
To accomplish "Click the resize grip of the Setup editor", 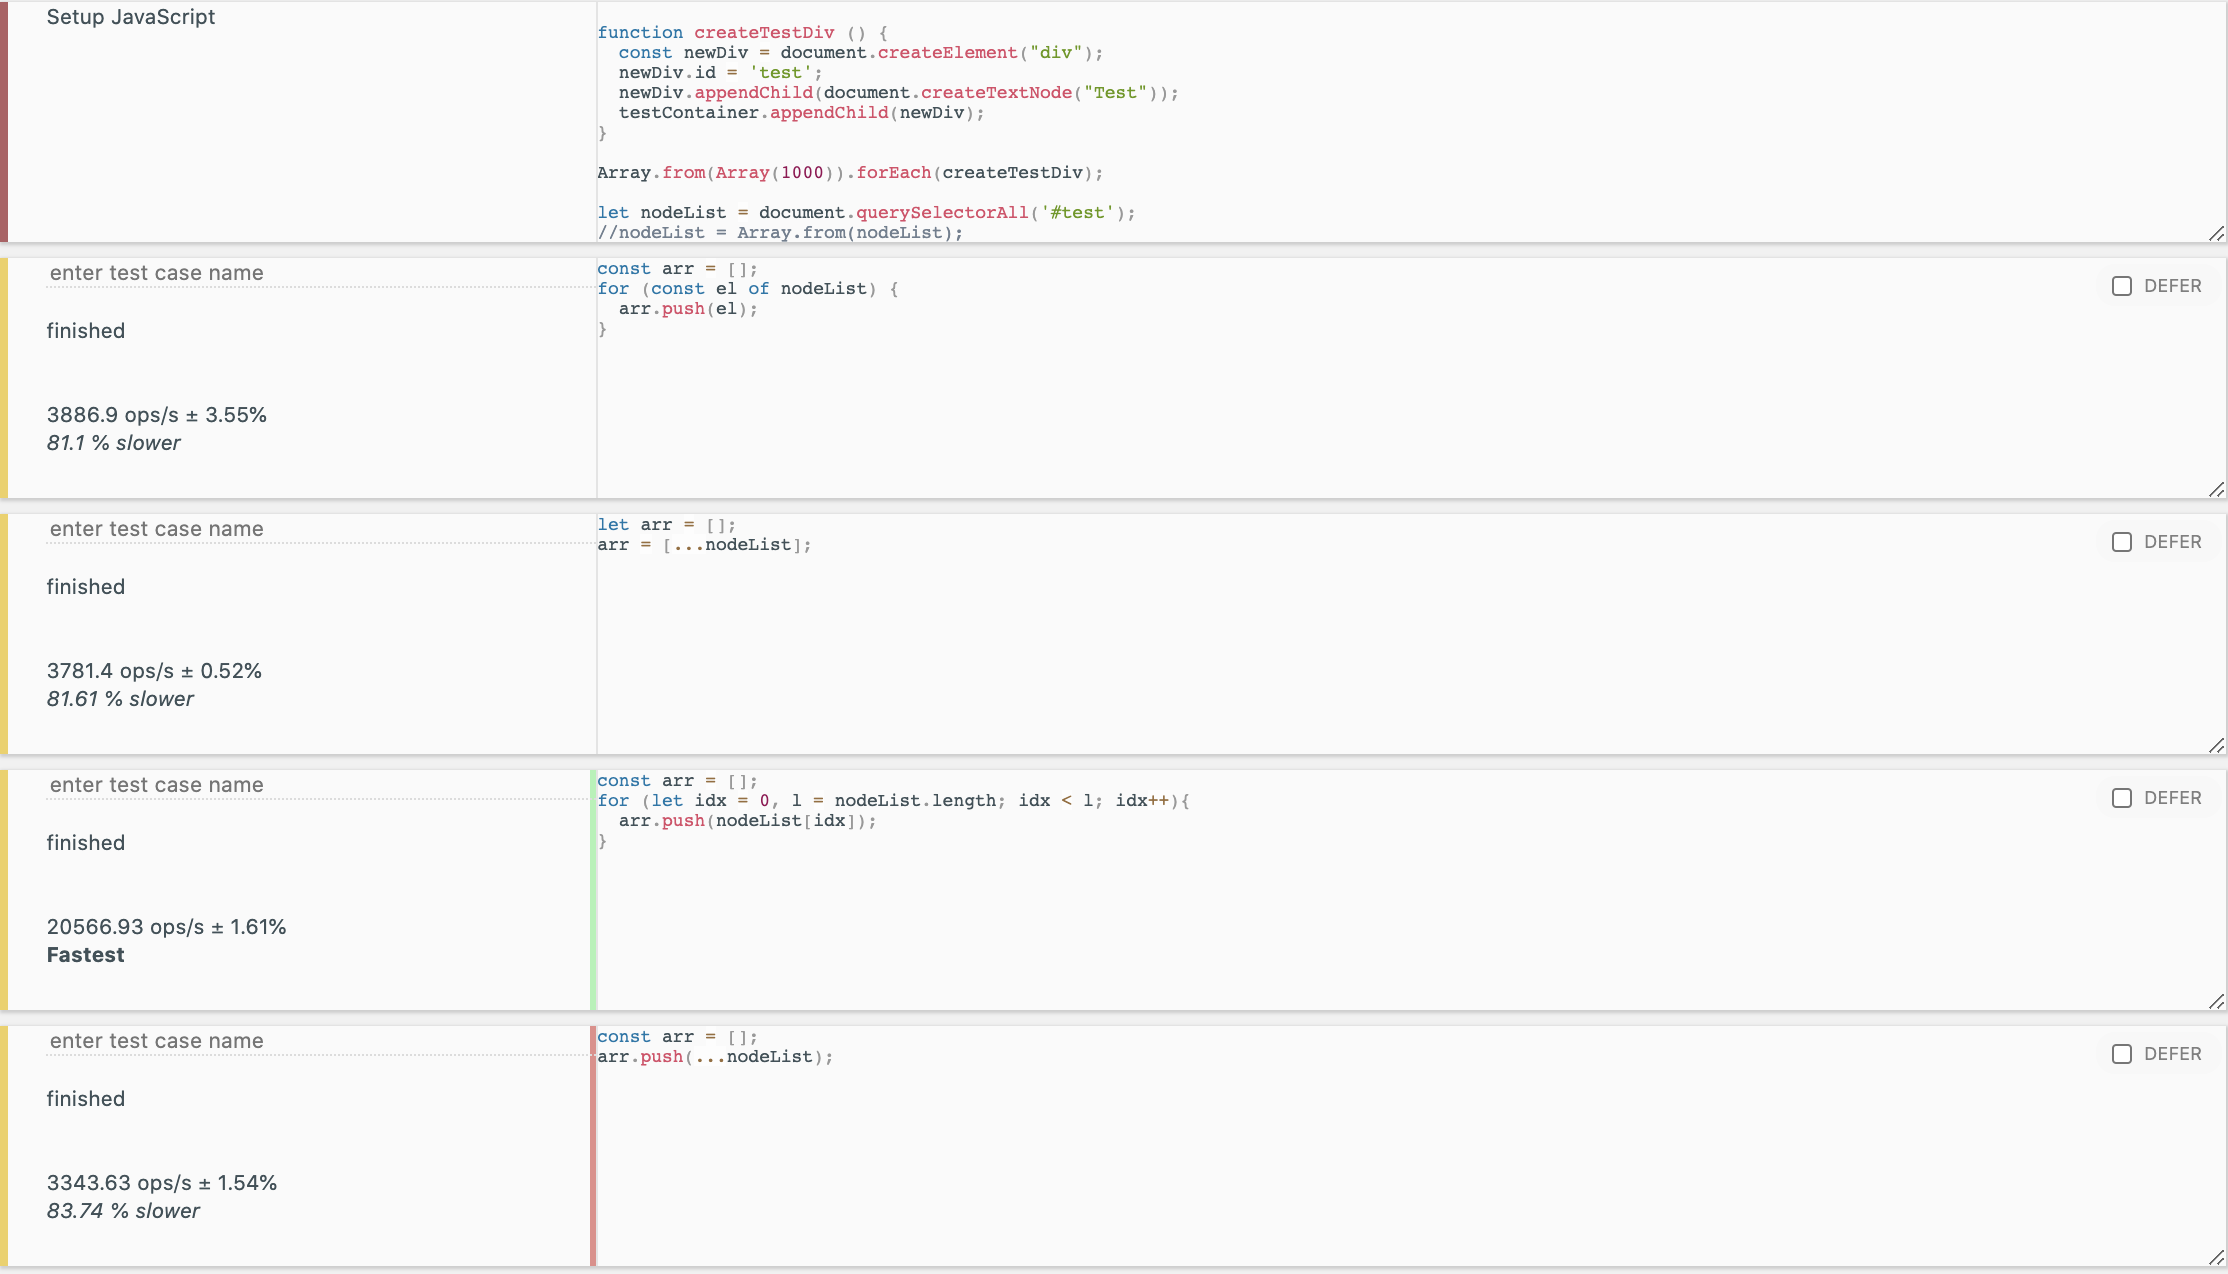I will 2216,233.
